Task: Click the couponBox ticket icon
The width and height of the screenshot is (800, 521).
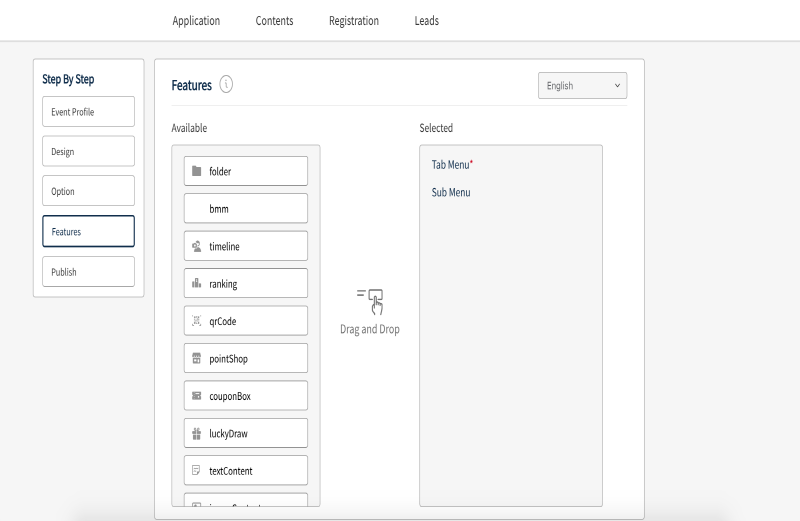Action: point(197,396)
